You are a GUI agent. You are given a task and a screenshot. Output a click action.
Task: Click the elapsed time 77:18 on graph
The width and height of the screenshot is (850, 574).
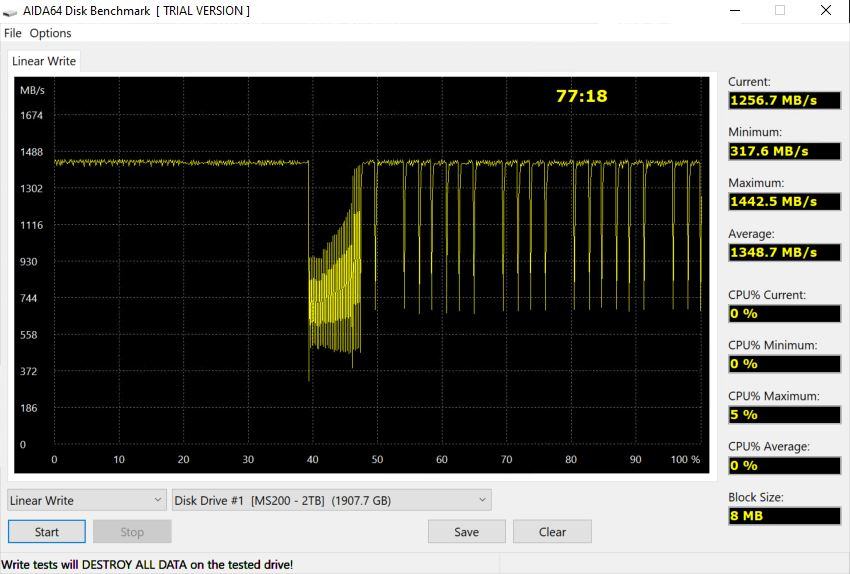pyautogui.click(x=582, y=96)
